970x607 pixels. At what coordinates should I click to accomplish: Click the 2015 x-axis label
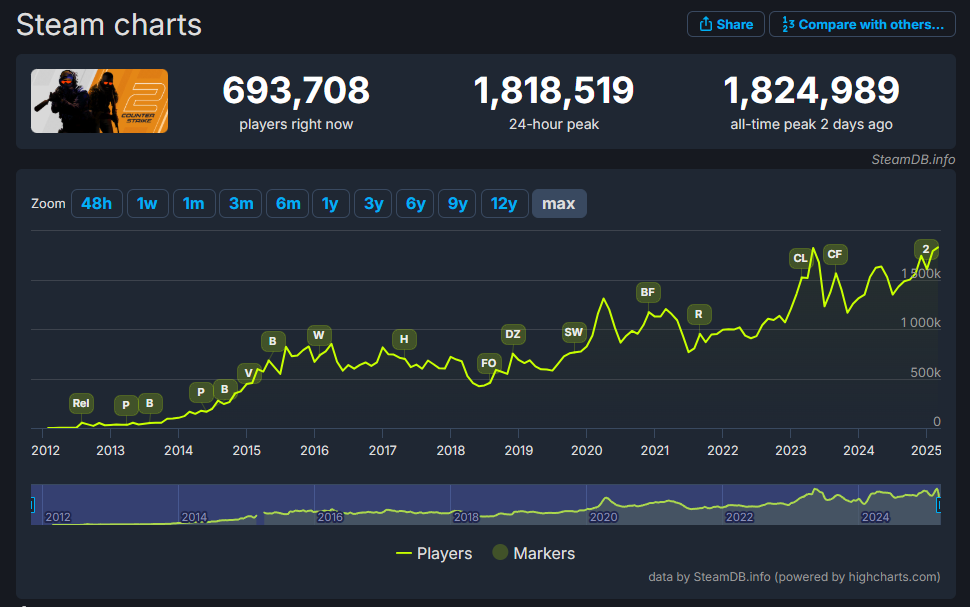(246, 450)
